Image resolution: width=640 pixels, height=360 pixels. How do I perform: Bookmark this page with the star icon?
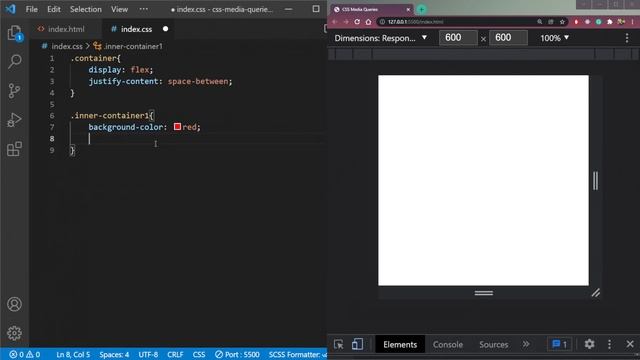(x=562, y=22)
